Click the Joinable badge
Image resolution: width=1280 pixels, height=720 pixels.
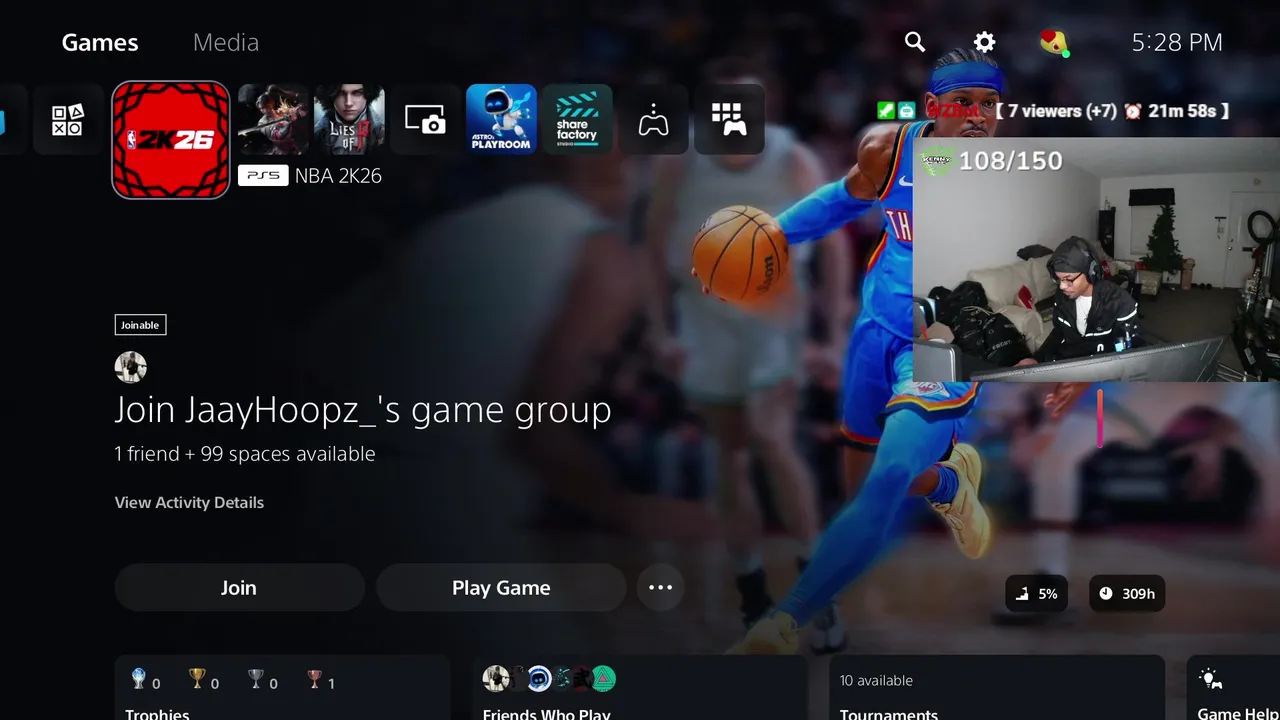pos(140,325)
